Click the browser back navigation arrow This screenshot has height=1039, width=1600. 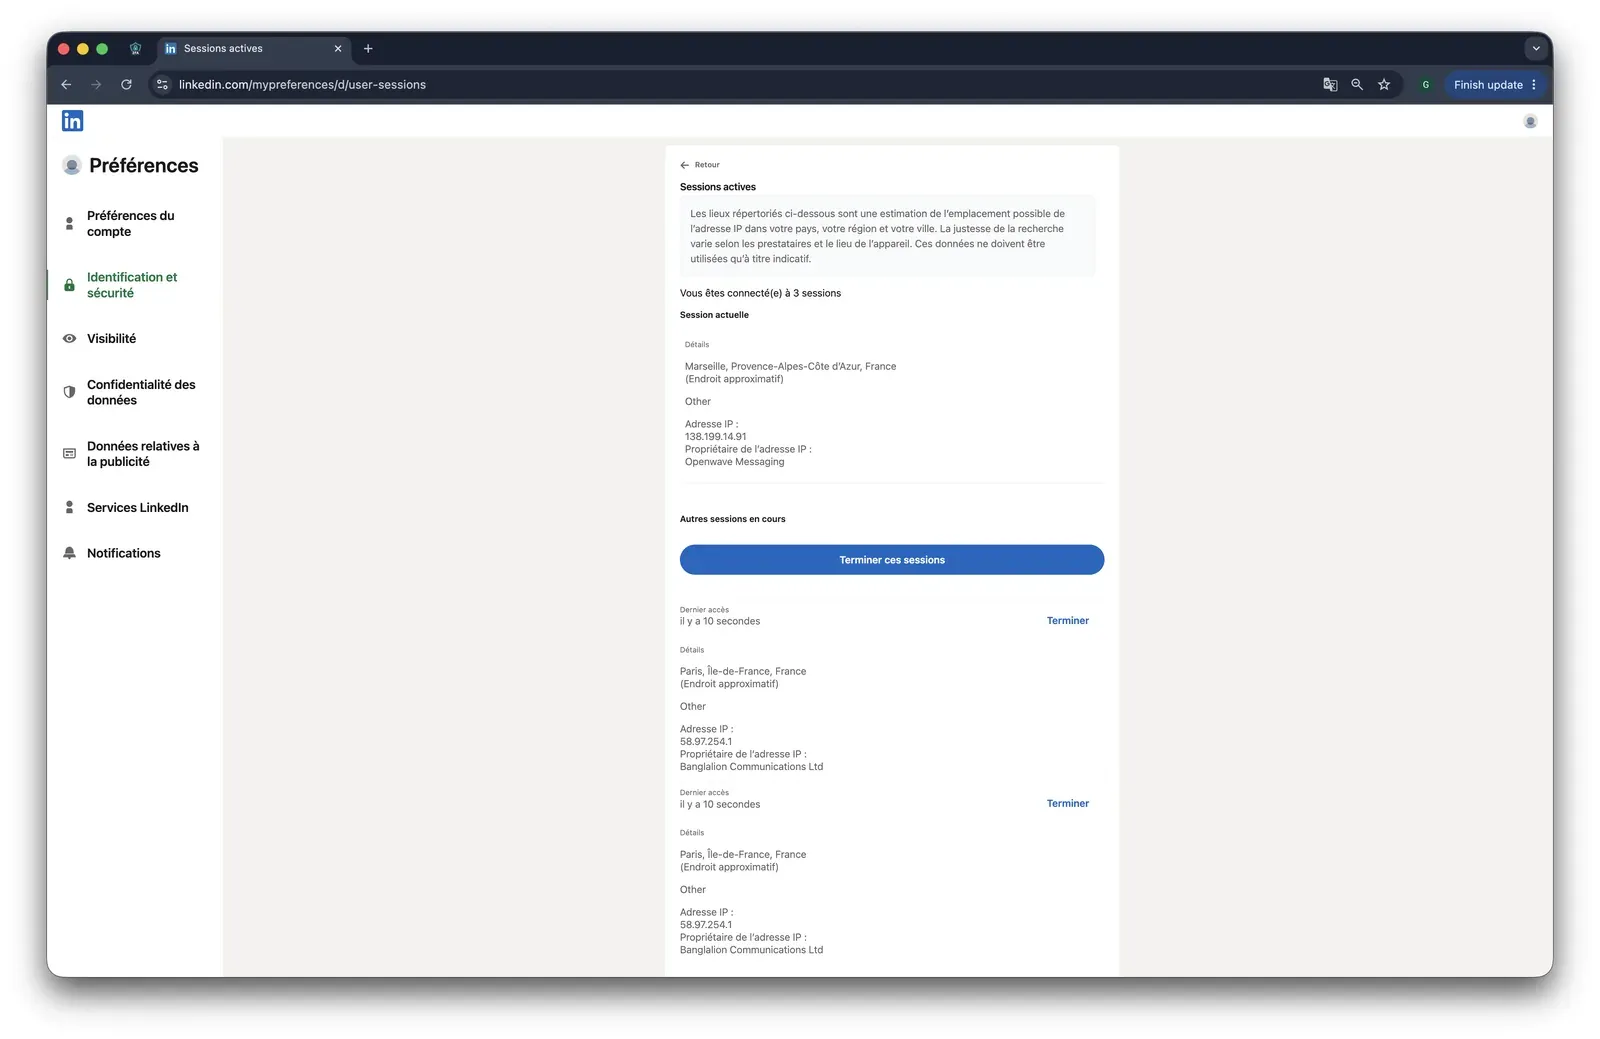click(66, 85)
